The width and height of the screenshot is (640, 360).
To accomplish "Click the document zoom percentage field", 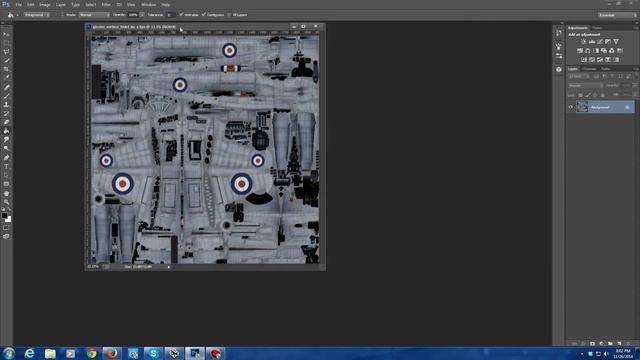I will pos(93,267).
